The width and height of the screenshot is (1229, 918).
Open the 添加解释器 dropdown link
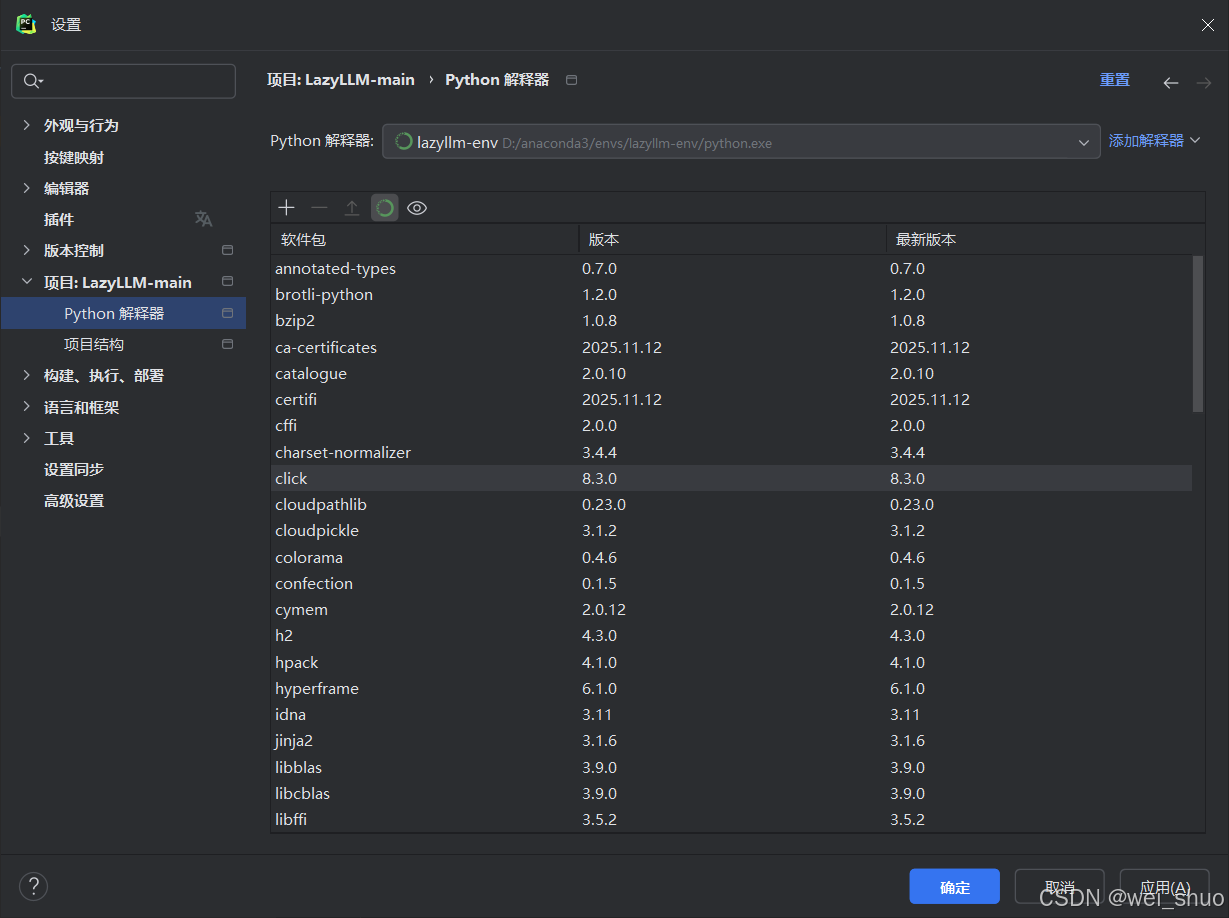pos(1154,141)
